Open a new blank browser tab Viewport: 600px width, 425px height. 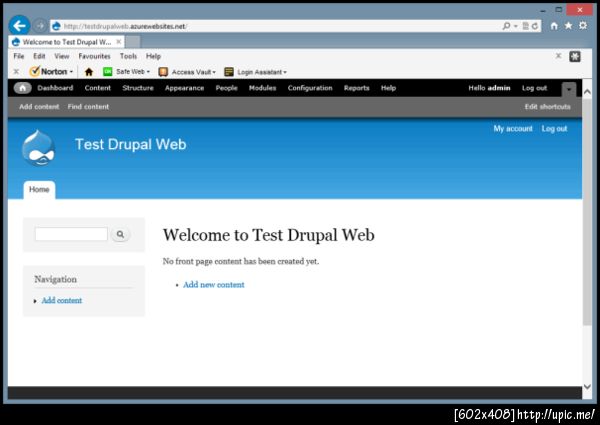pyautogui.click(x=133, y=42)
